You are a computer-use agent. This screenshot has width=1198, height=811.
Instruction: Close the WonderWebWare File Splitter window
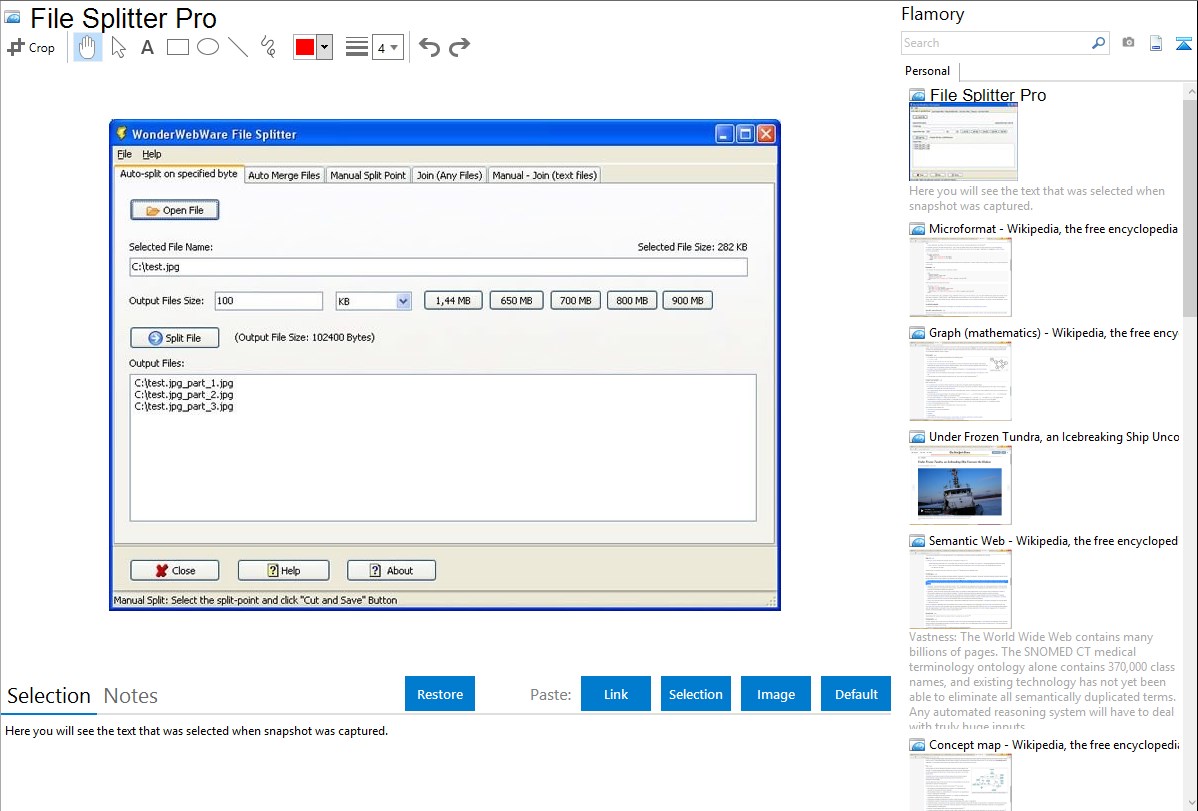coord(766,135)
